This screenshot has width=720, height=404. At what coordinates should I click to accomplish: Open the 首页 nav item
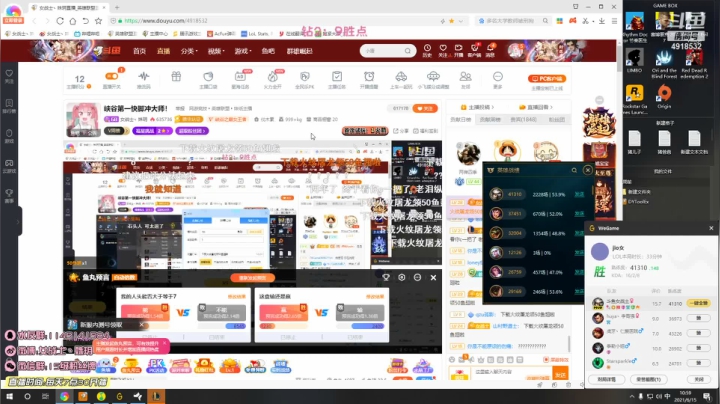(139, 51)
